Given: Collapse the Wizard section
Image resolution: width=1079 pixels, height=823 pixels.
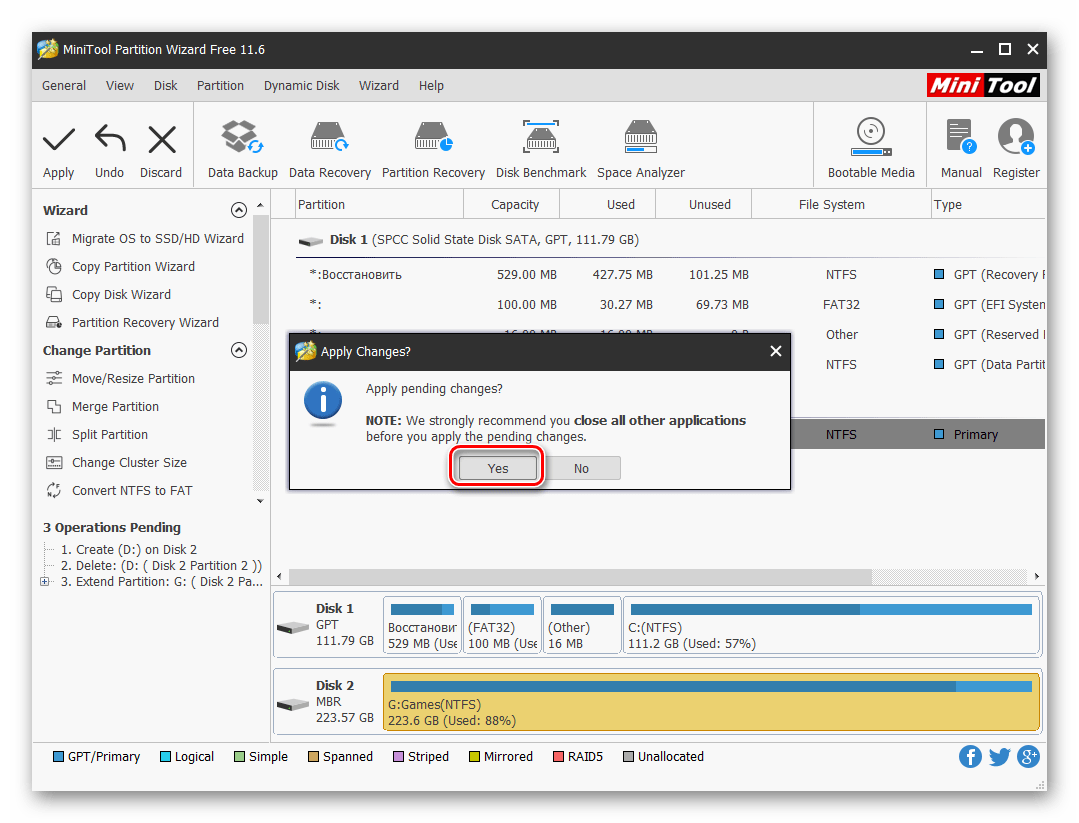Looking at the screenshot, I should pos(238,210).
